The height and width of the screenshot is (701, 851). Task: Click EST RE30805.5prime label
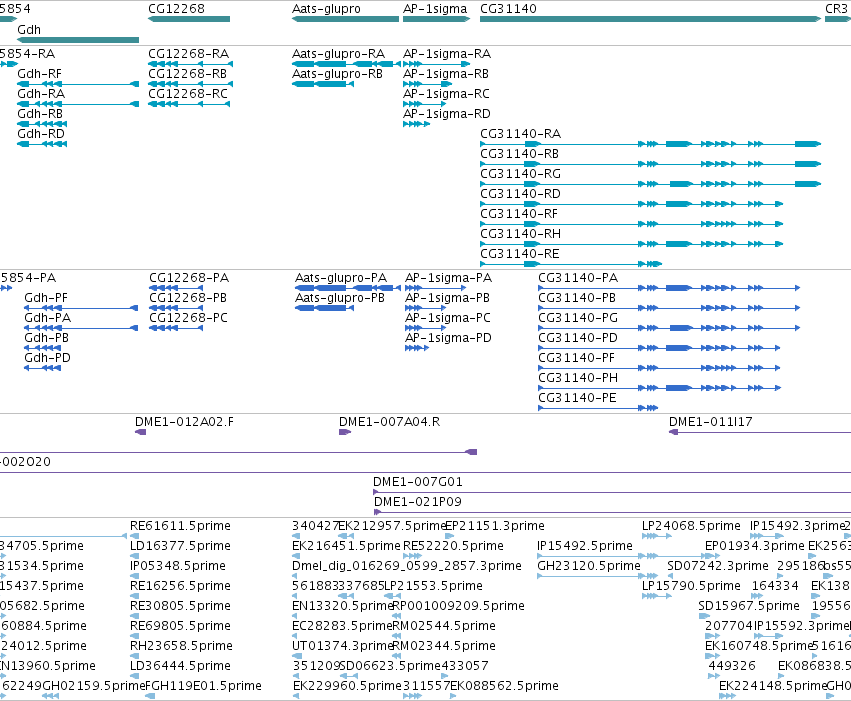click(180, 606)
